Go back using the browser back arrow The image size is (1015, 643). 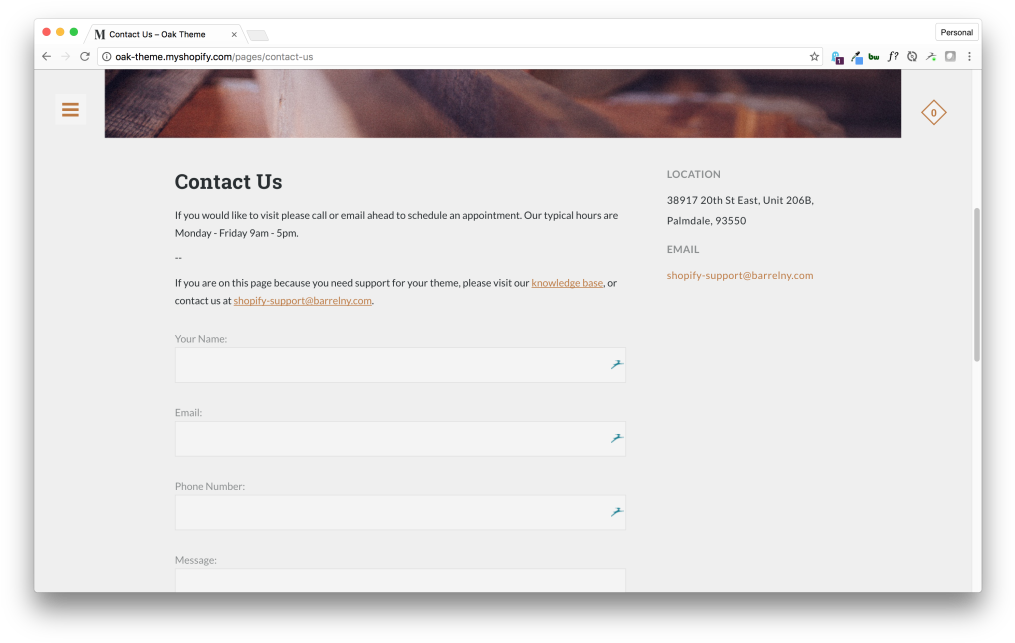click(46, 57)
